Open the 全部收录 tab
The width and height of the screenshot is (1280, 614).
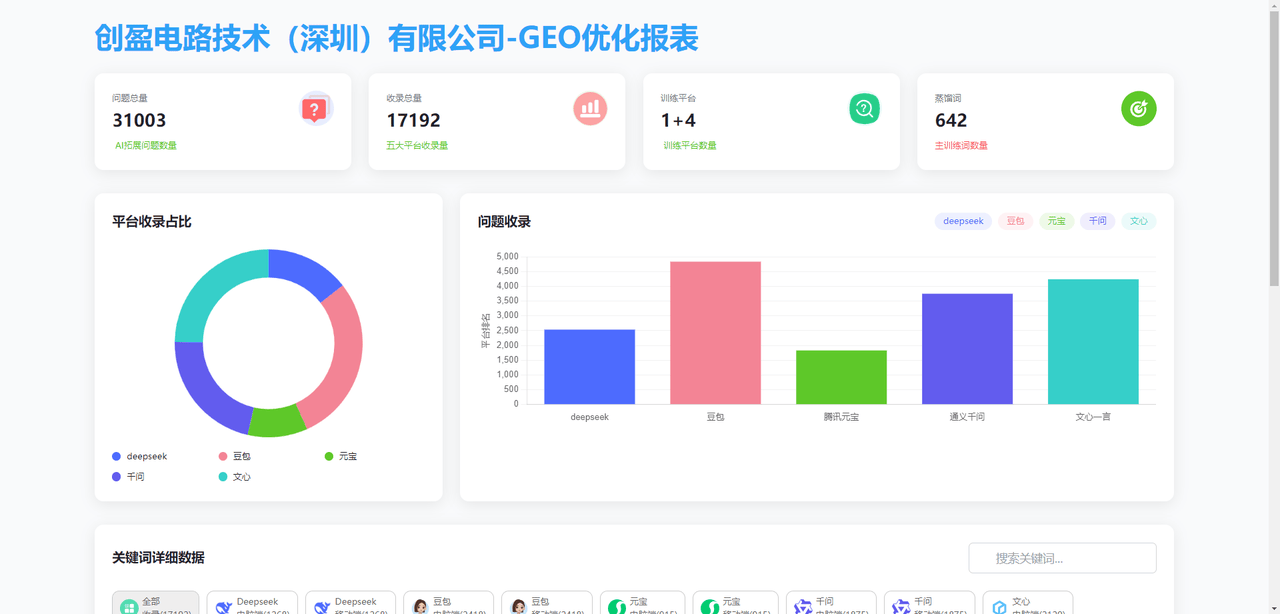[x=155, y=604]
